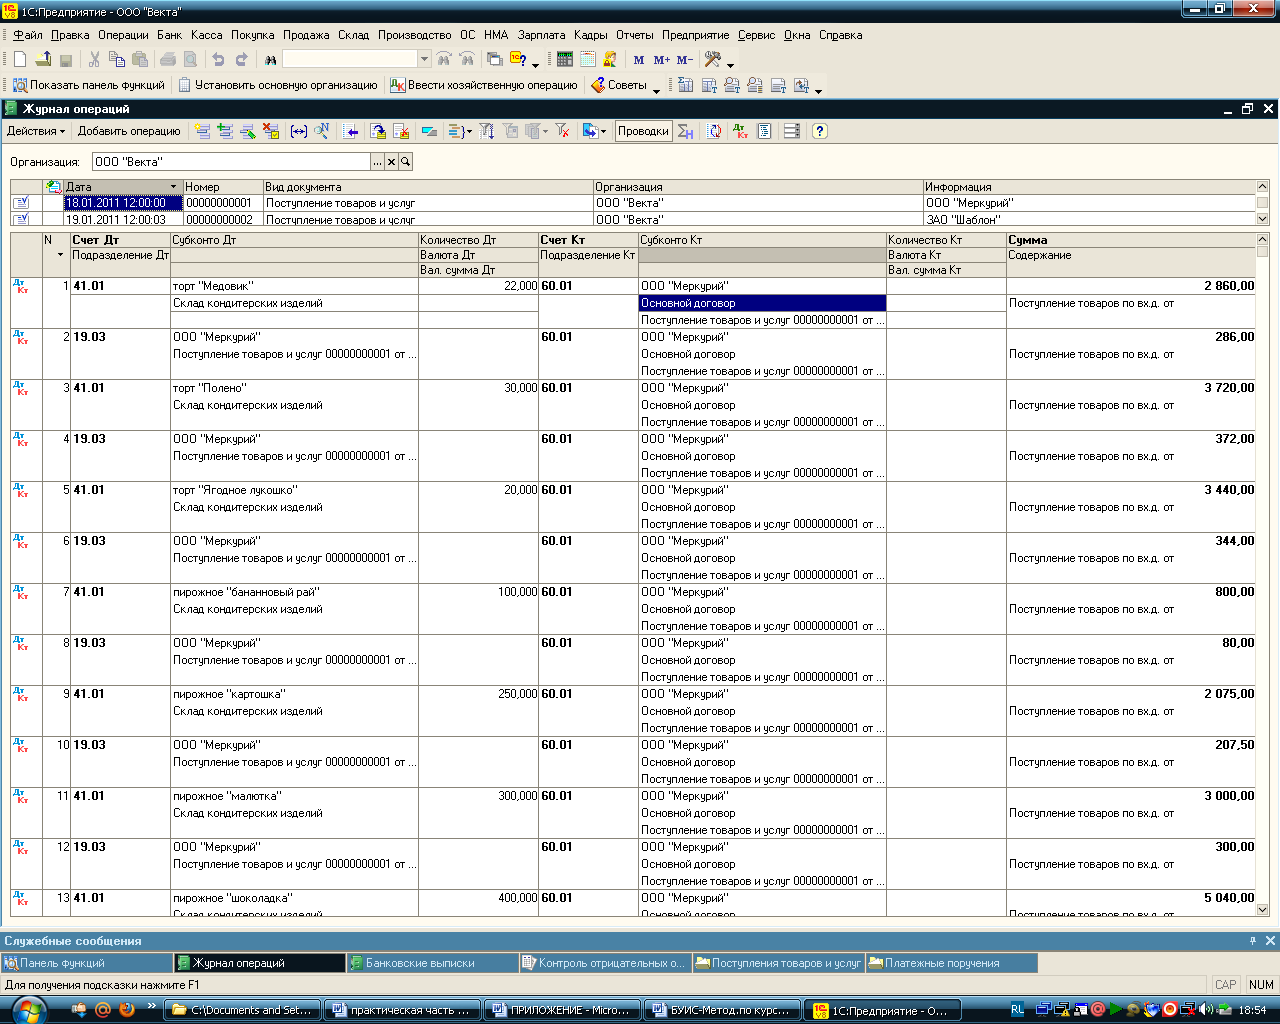Open the Операции menu
The height and width of the screenshot is (1024, 1280).
(x=123, y=35)
